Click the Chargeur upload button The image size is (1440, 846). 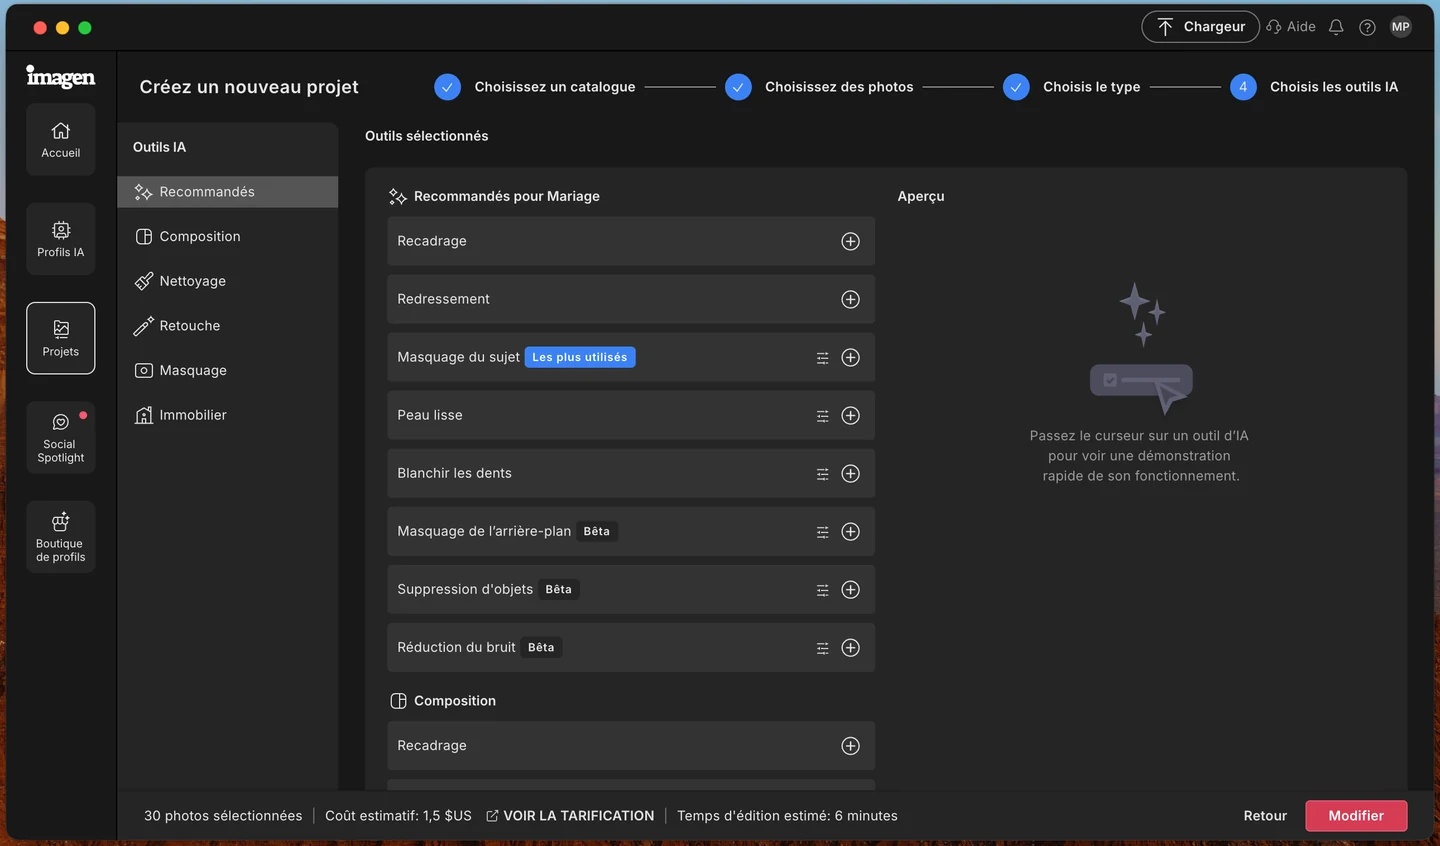point(1200,27)
